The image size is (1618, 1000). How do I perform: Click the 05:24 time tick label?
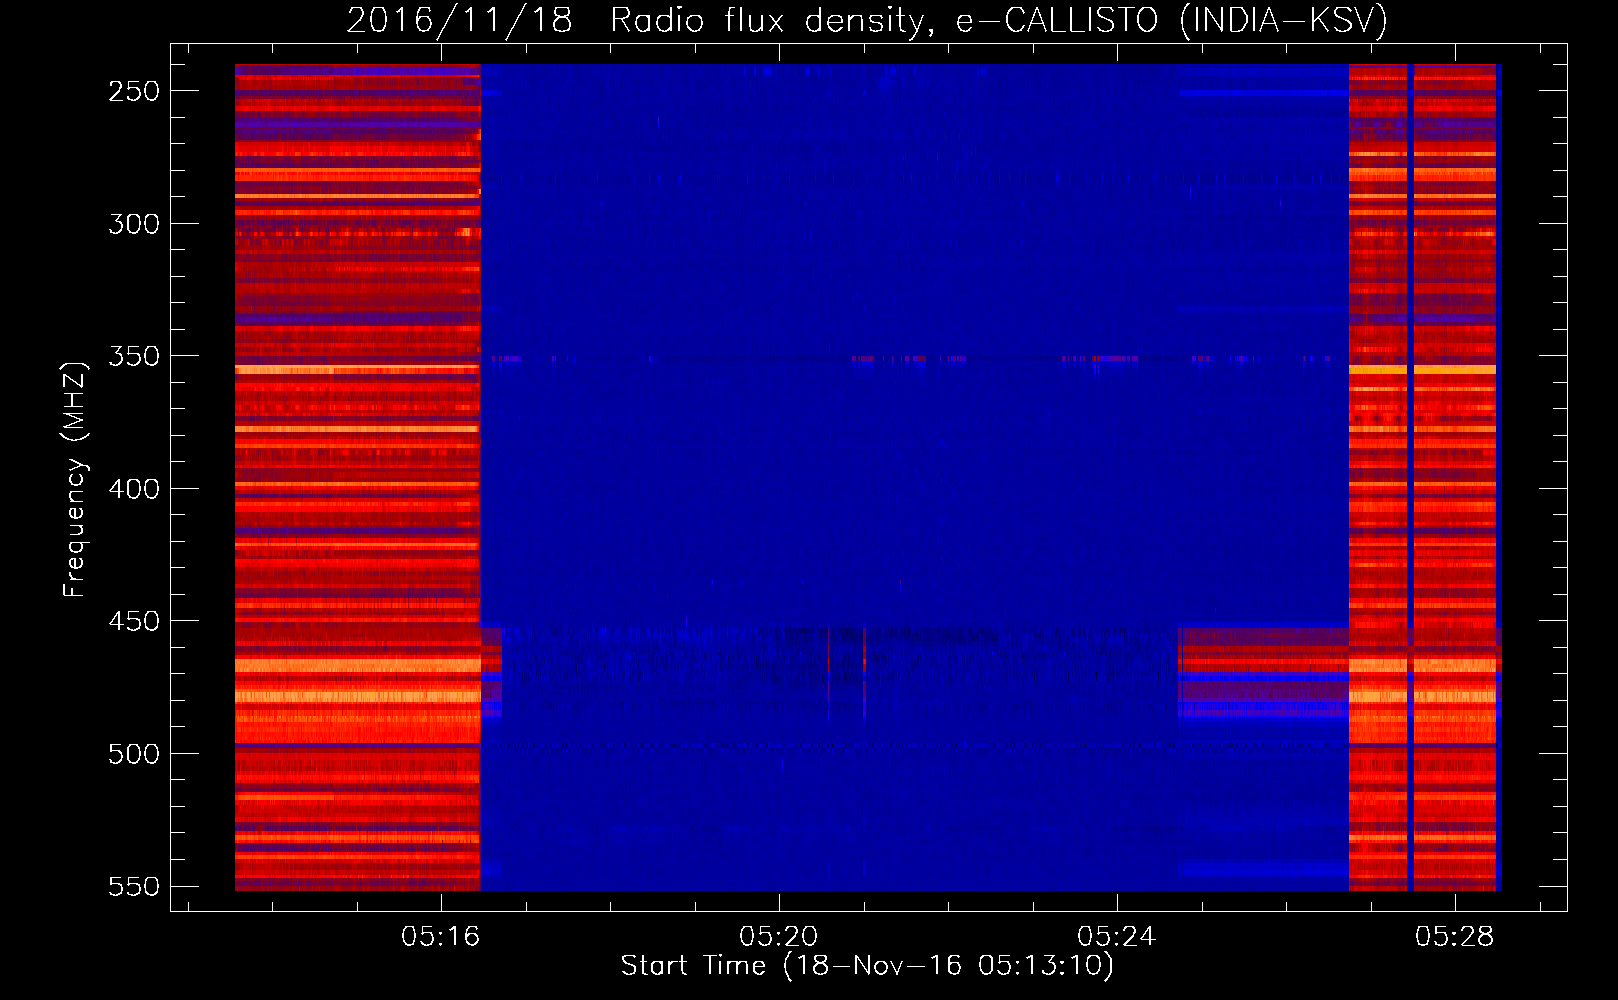point(1117,937)
